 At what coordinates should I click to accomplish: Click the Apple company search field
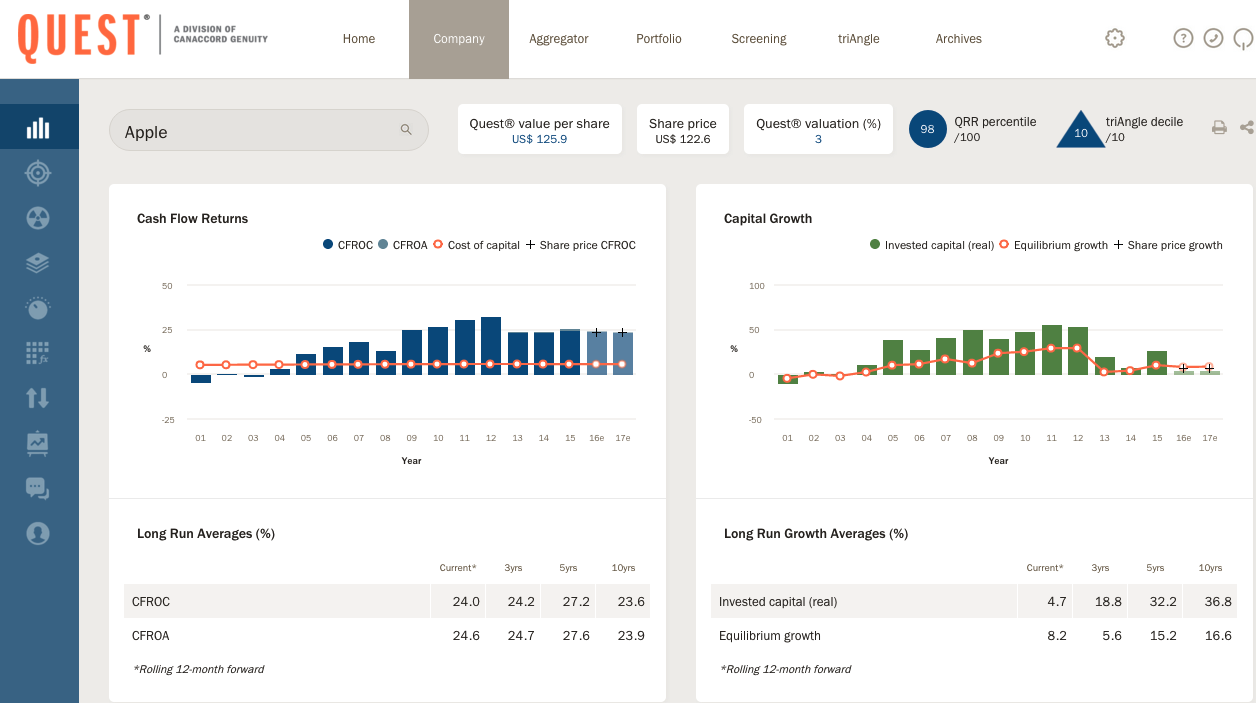click(x=260, y=131)
